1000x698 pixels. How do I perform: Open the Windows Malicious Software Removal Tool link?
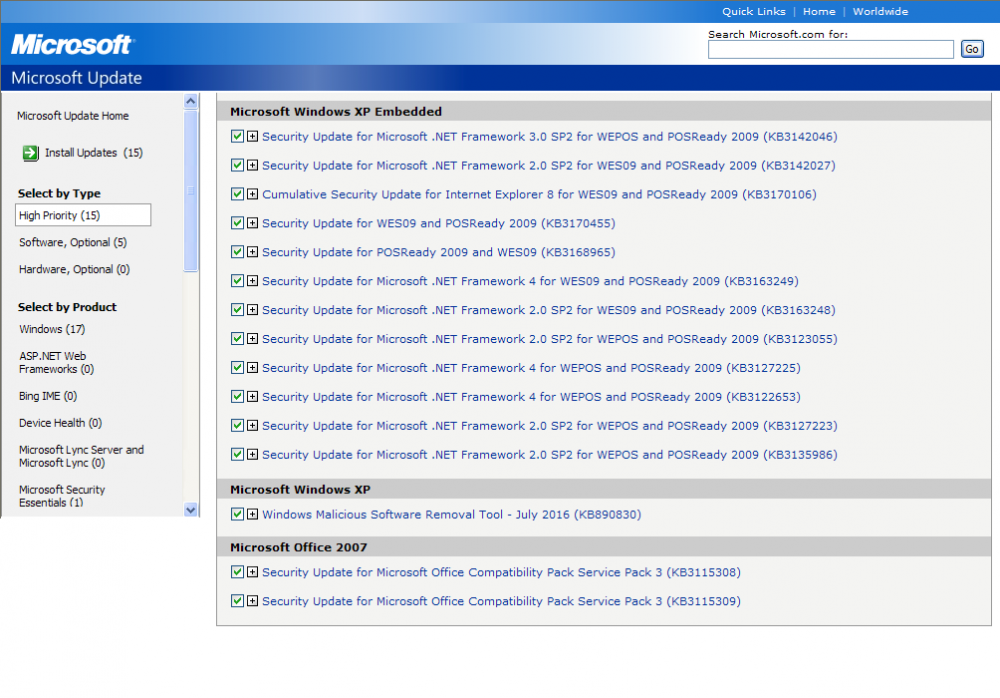(x=452, y=514)
